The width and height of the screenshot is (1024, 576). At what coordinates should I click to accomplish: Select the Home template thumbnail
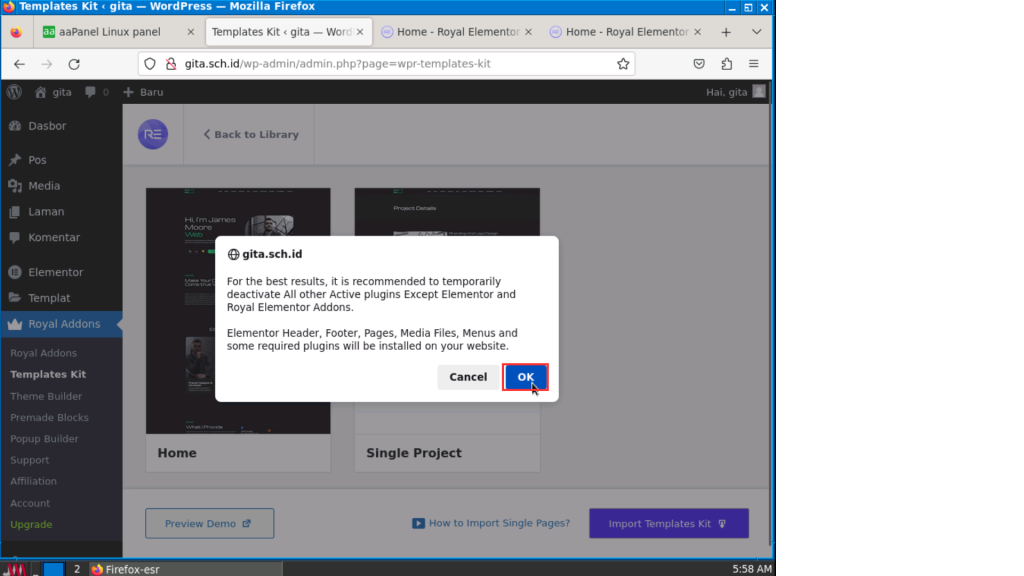[x=238, y=310]
